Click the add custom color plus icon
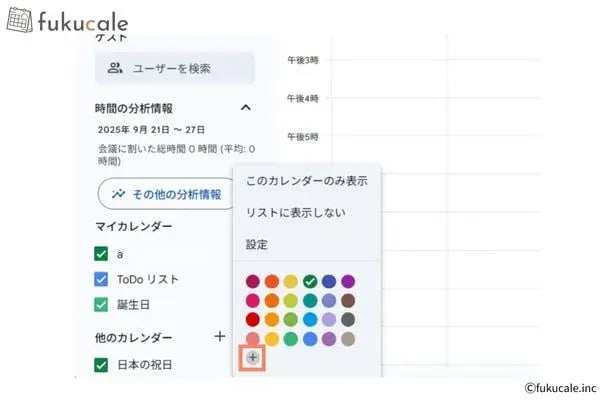Viewport: 600px width, 400px height. pyautogui.click(x=253, y=357)
